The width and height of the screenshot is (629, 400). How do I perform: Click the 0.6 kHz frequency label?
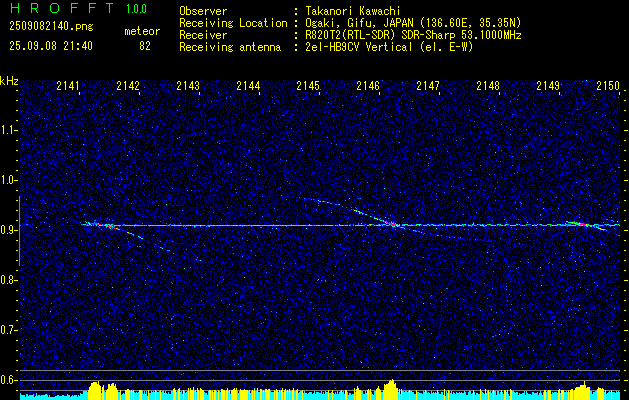[9, 380]
